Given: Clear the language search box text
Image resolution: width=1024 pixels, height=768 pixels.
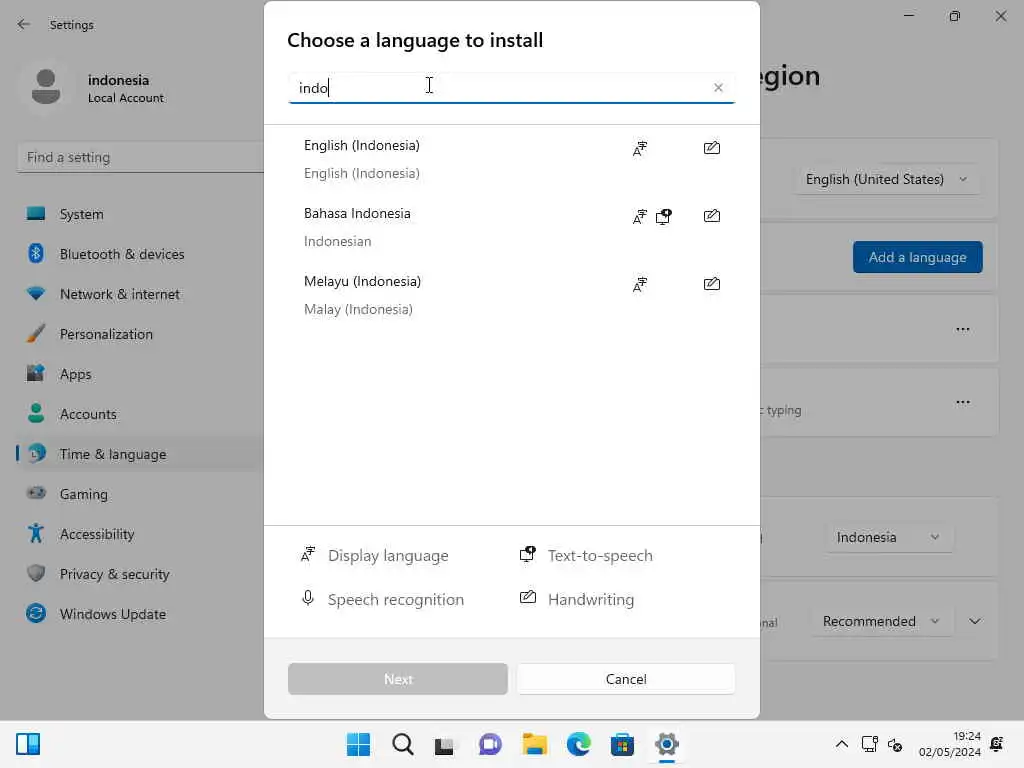Looking at the screenshot, I should click(x=718, y=88).
